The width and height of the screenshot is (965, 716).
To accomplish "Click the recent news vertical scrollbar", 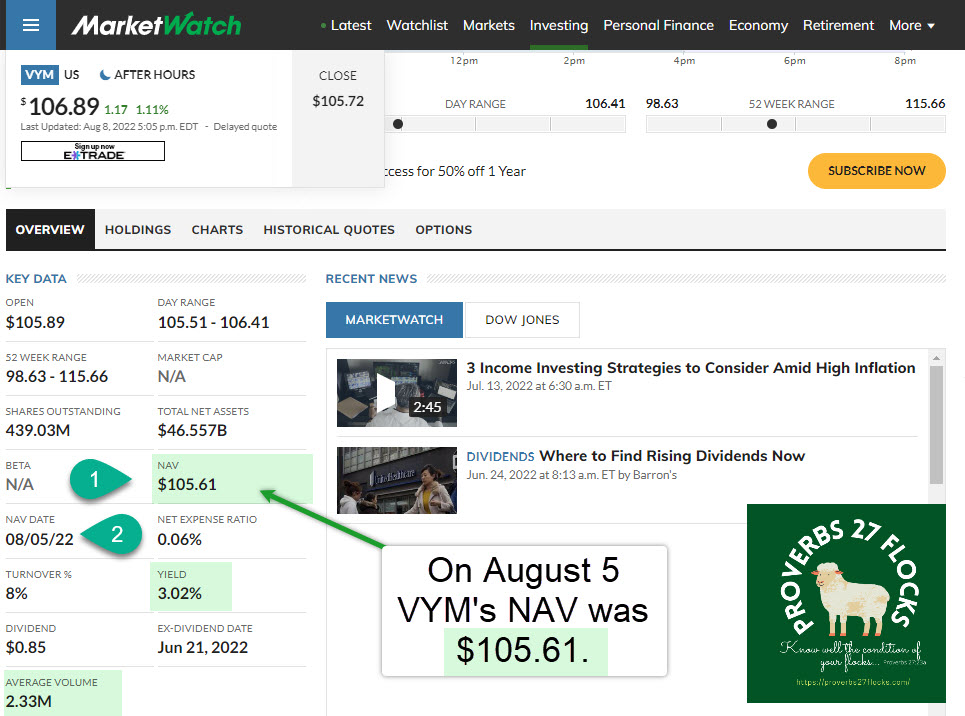I will pos(936,420).
